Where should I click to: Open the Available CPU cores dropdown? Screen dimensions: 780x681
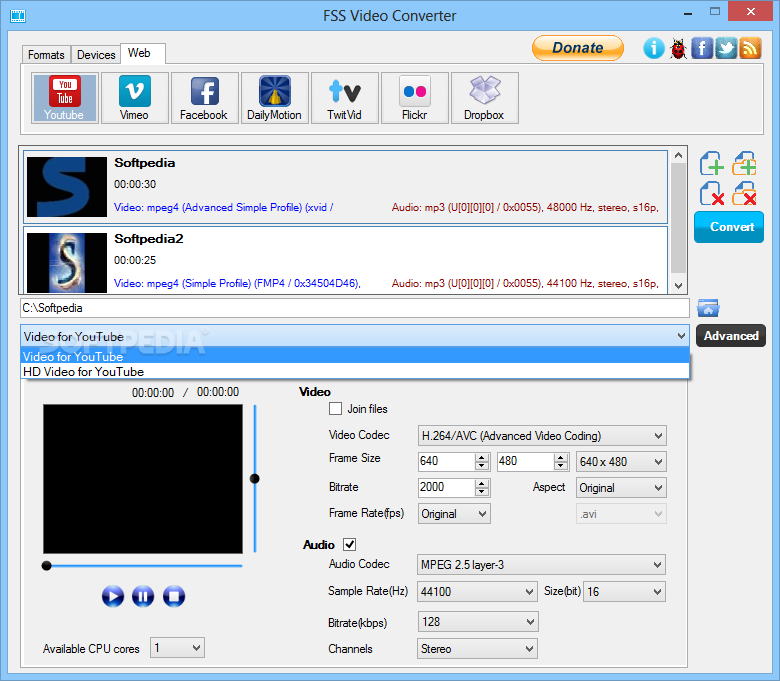[177, 648]
